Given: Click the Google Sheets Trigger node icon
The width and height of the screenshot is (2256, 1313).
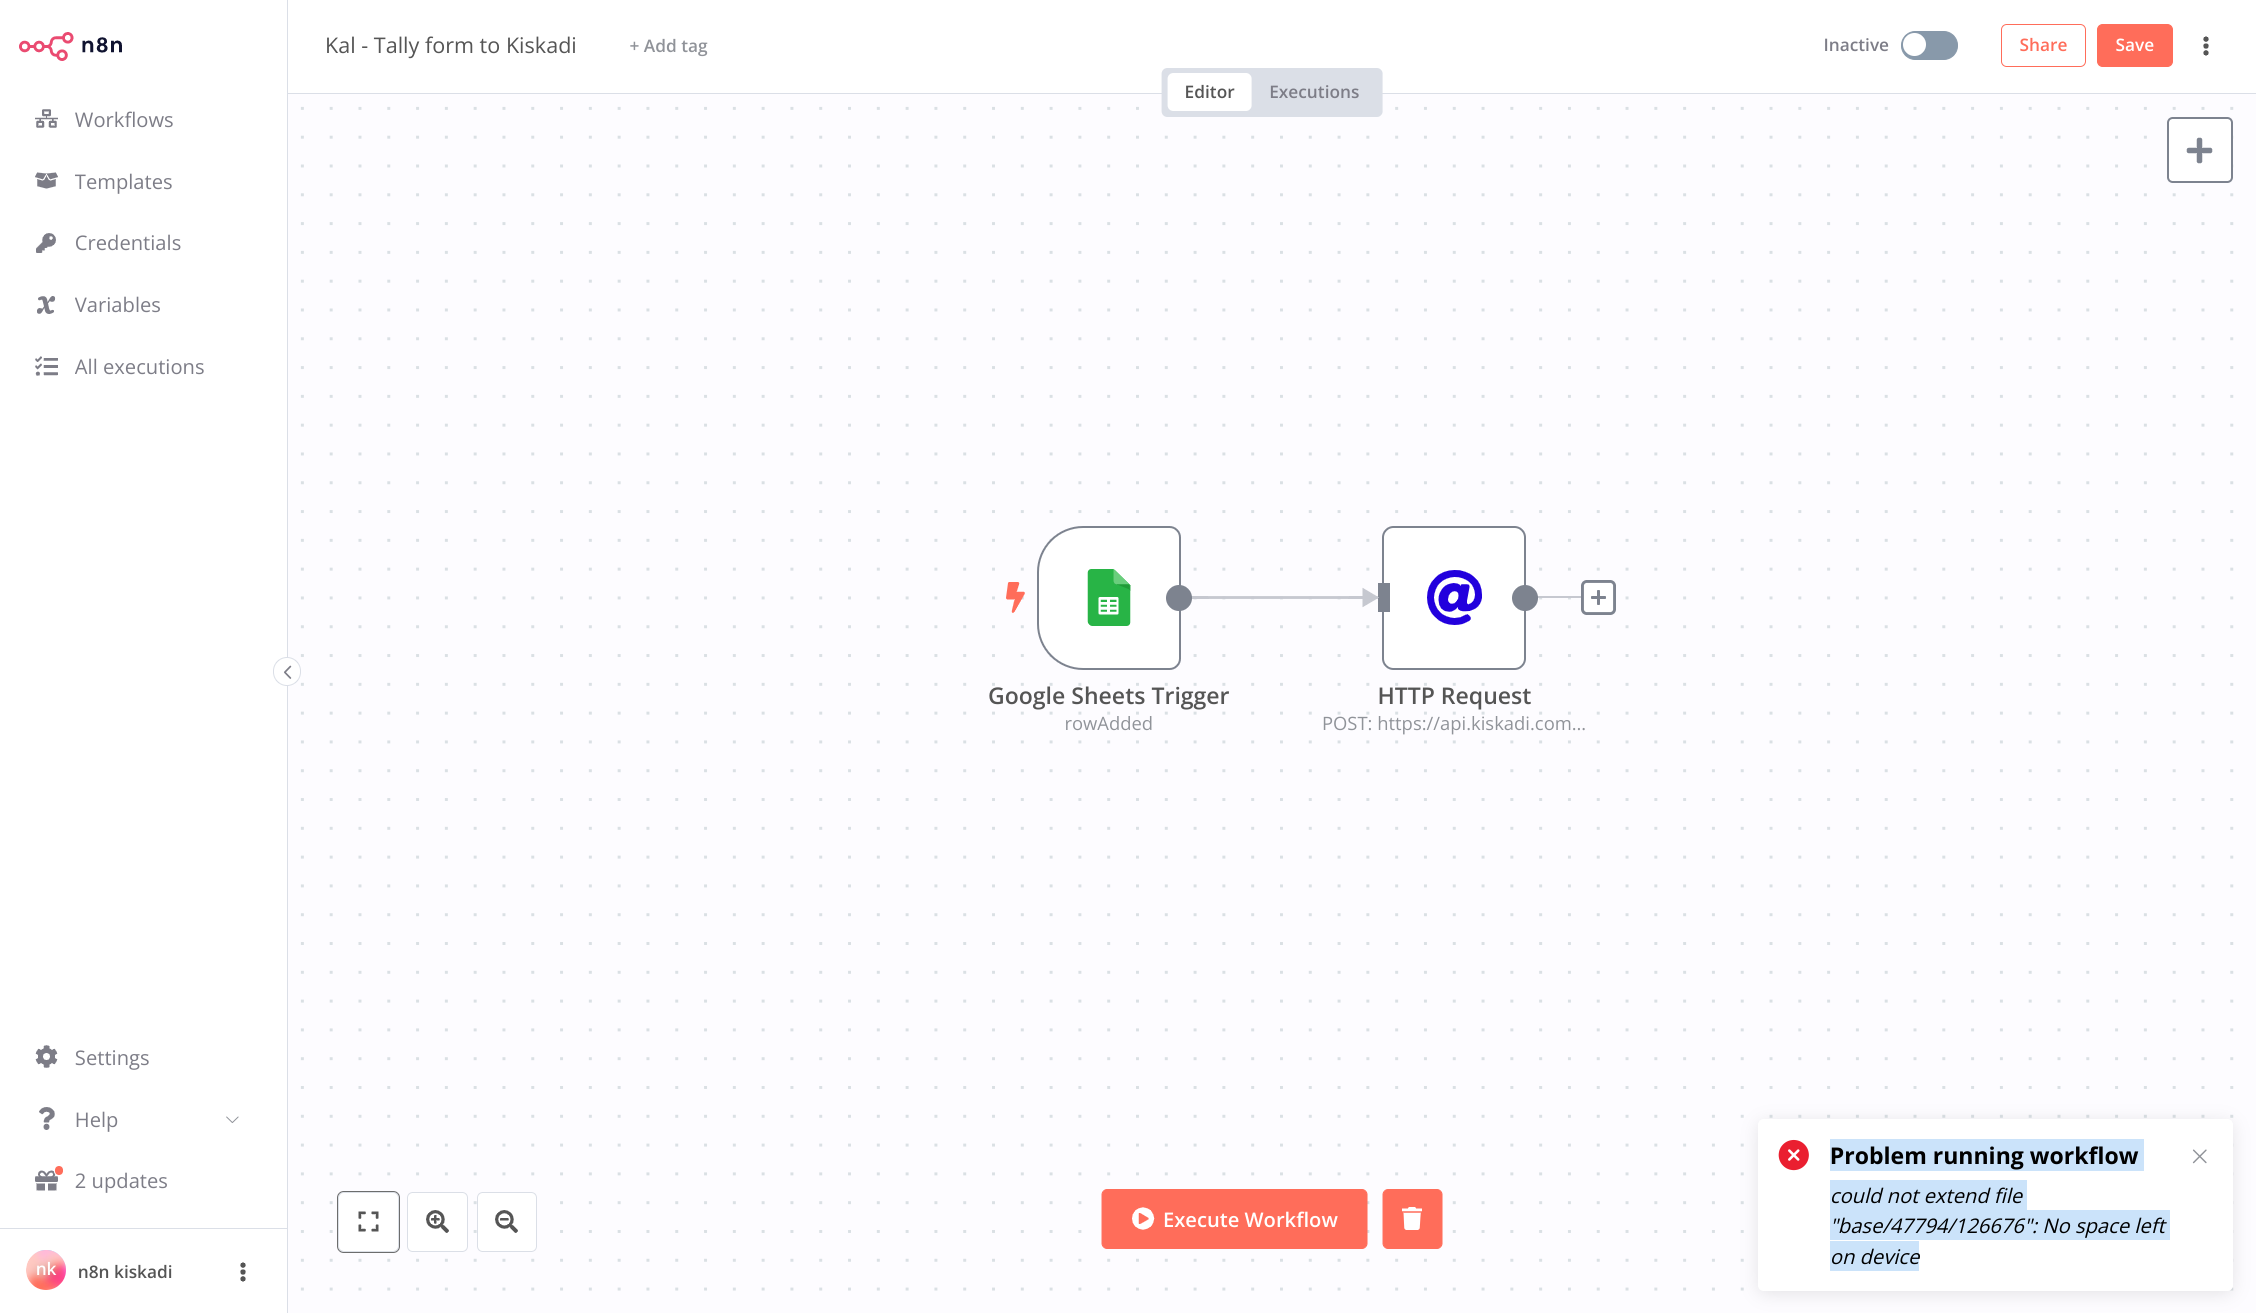Looking at the screenshot, I should pos(1109,597).
